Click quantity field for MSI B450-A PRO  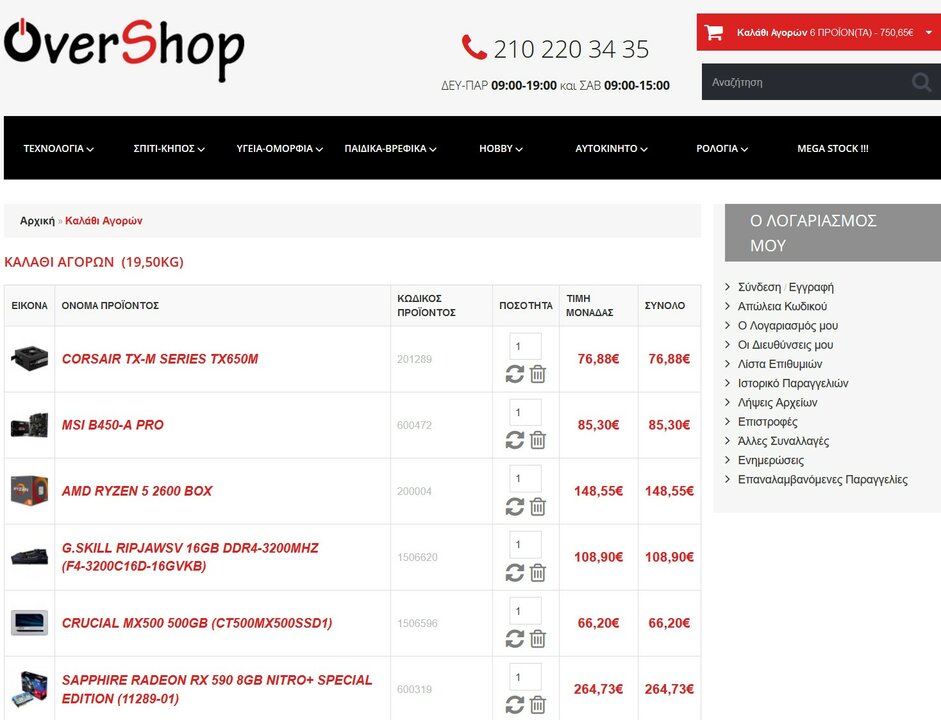[x=525, y=412]
